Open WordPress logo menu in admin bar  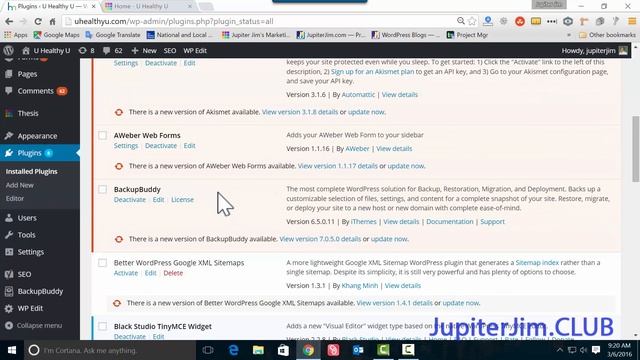point(9,51)
